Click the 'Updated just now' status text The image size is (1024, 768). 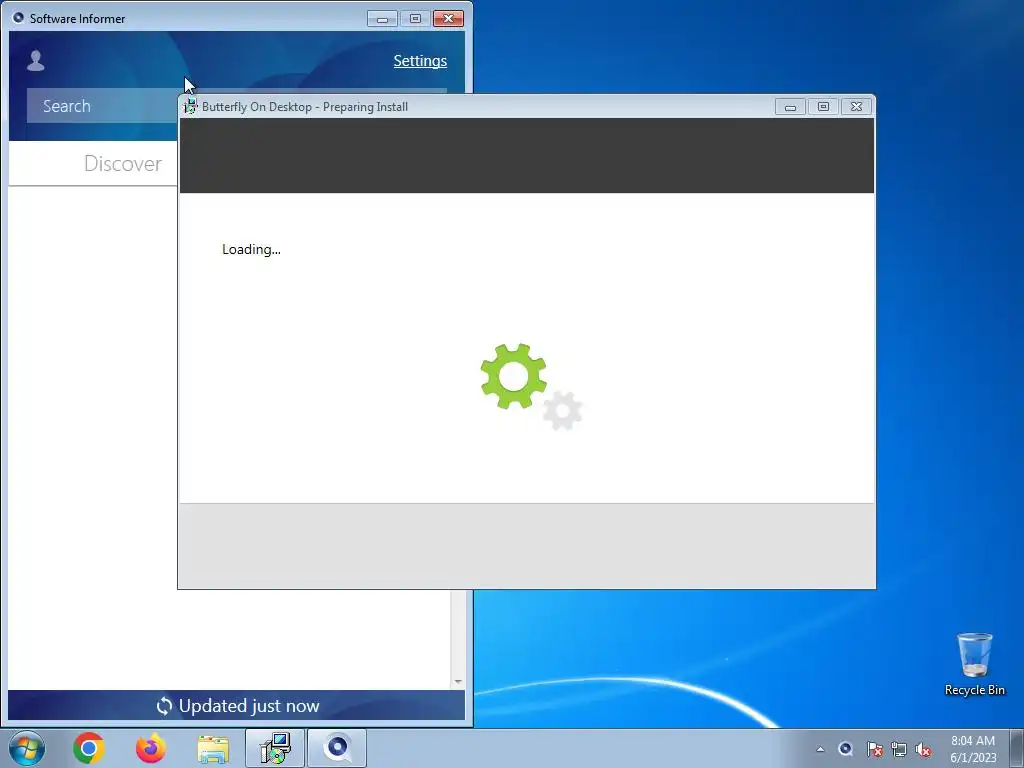249,706
